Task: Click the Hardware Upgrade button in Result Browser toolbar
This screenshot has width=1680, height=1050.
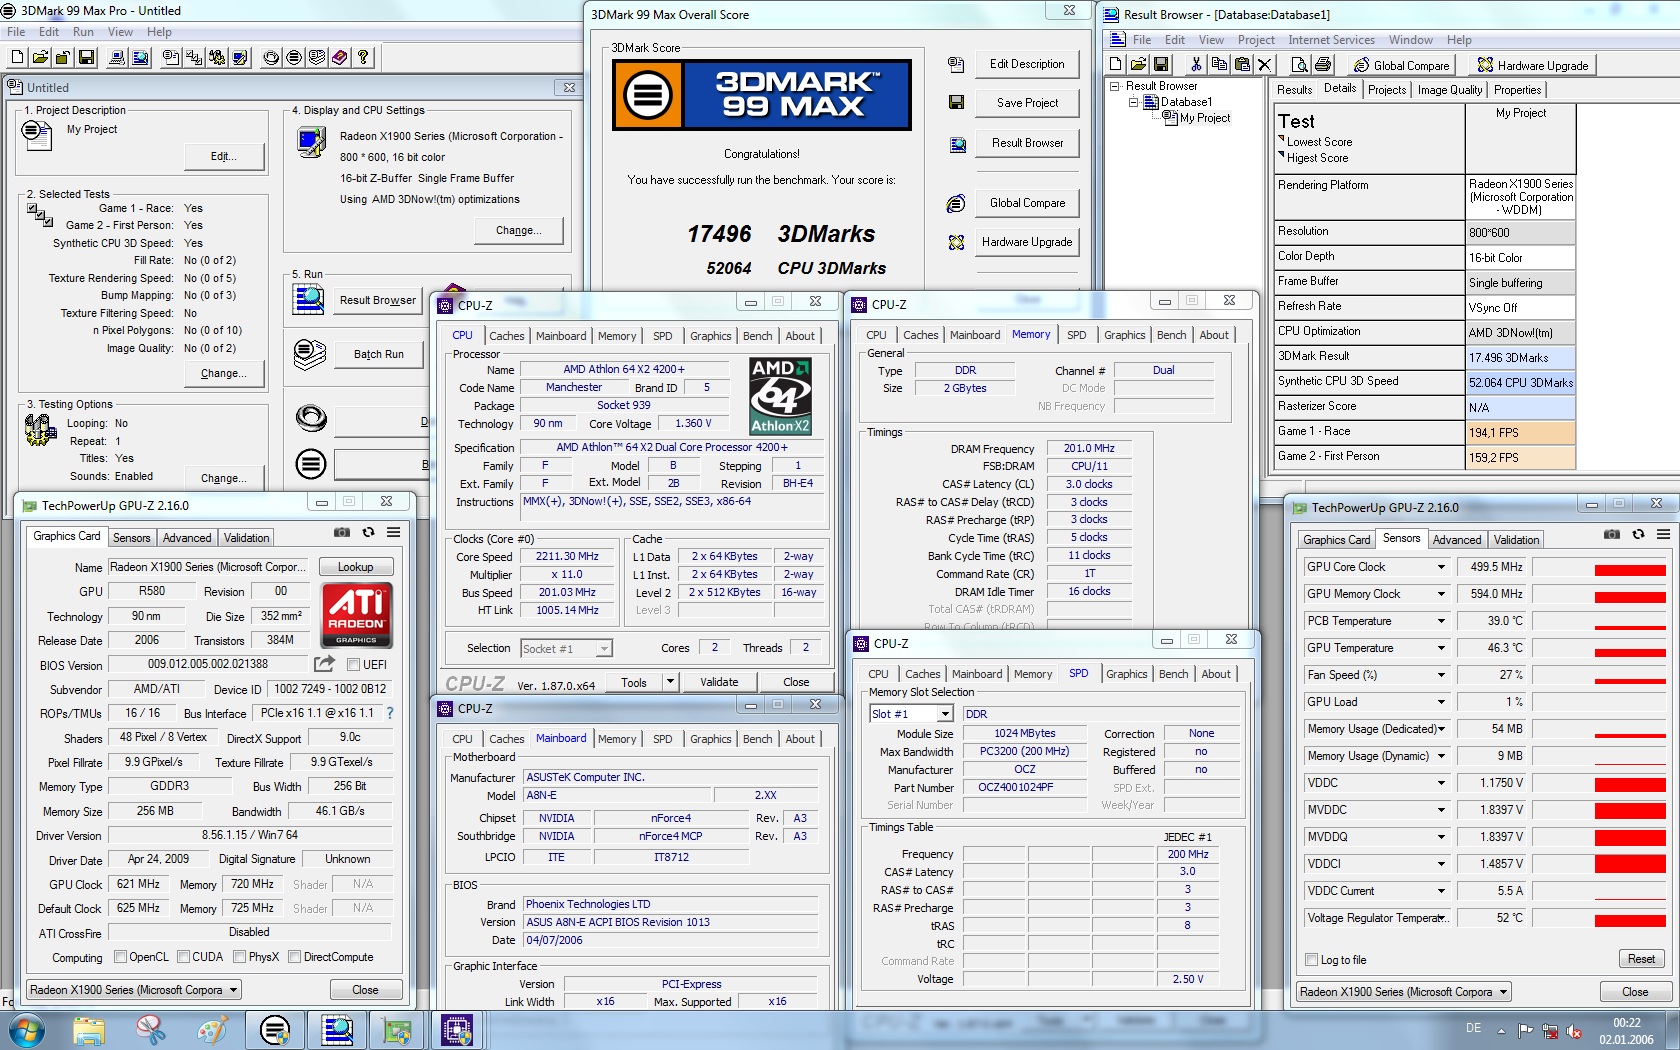Action: coord(1531,65)
